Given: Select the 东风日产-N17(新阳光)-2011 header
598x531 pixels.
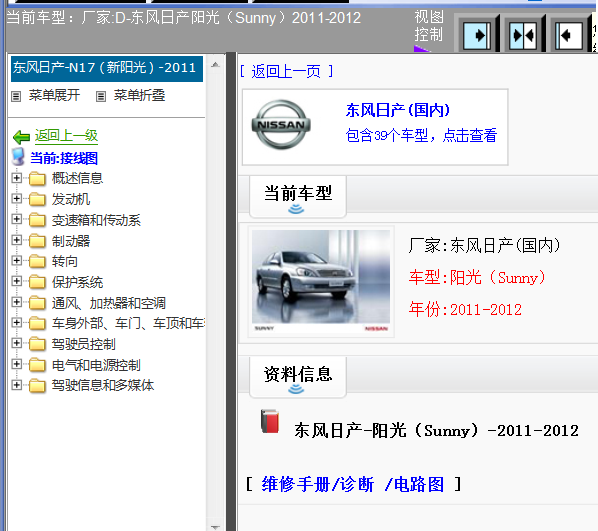Looking at the screenshot, I should click(x=107, y=69).
